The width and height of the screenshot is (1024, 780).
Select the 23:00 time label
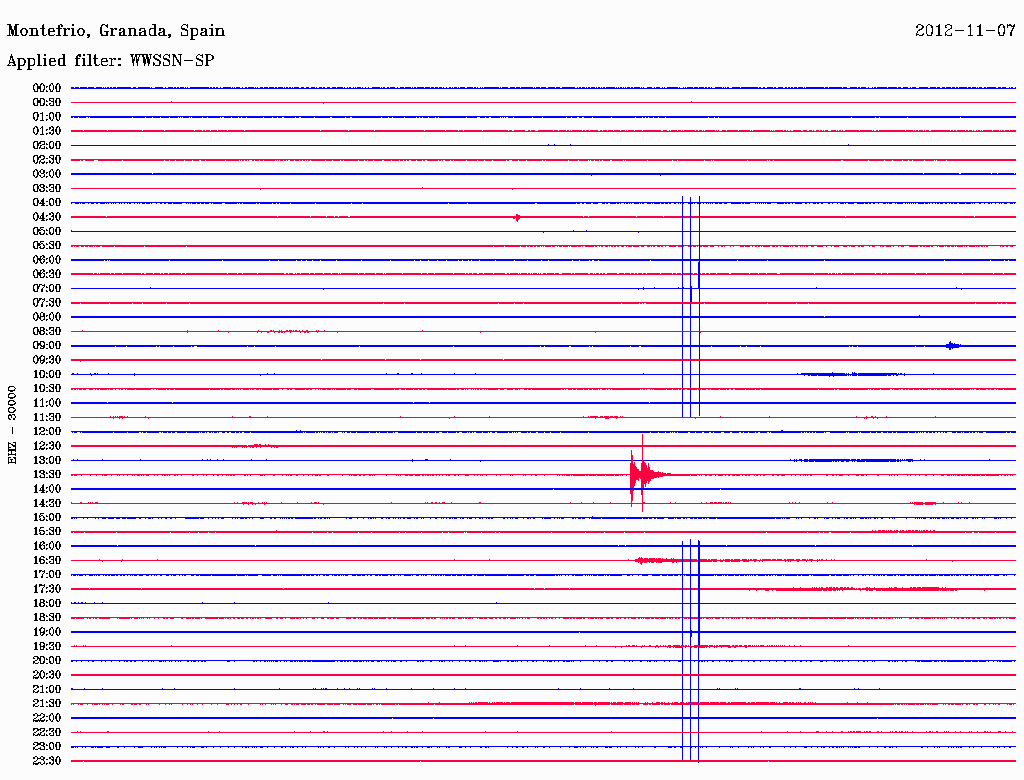[x=47, y=747]
